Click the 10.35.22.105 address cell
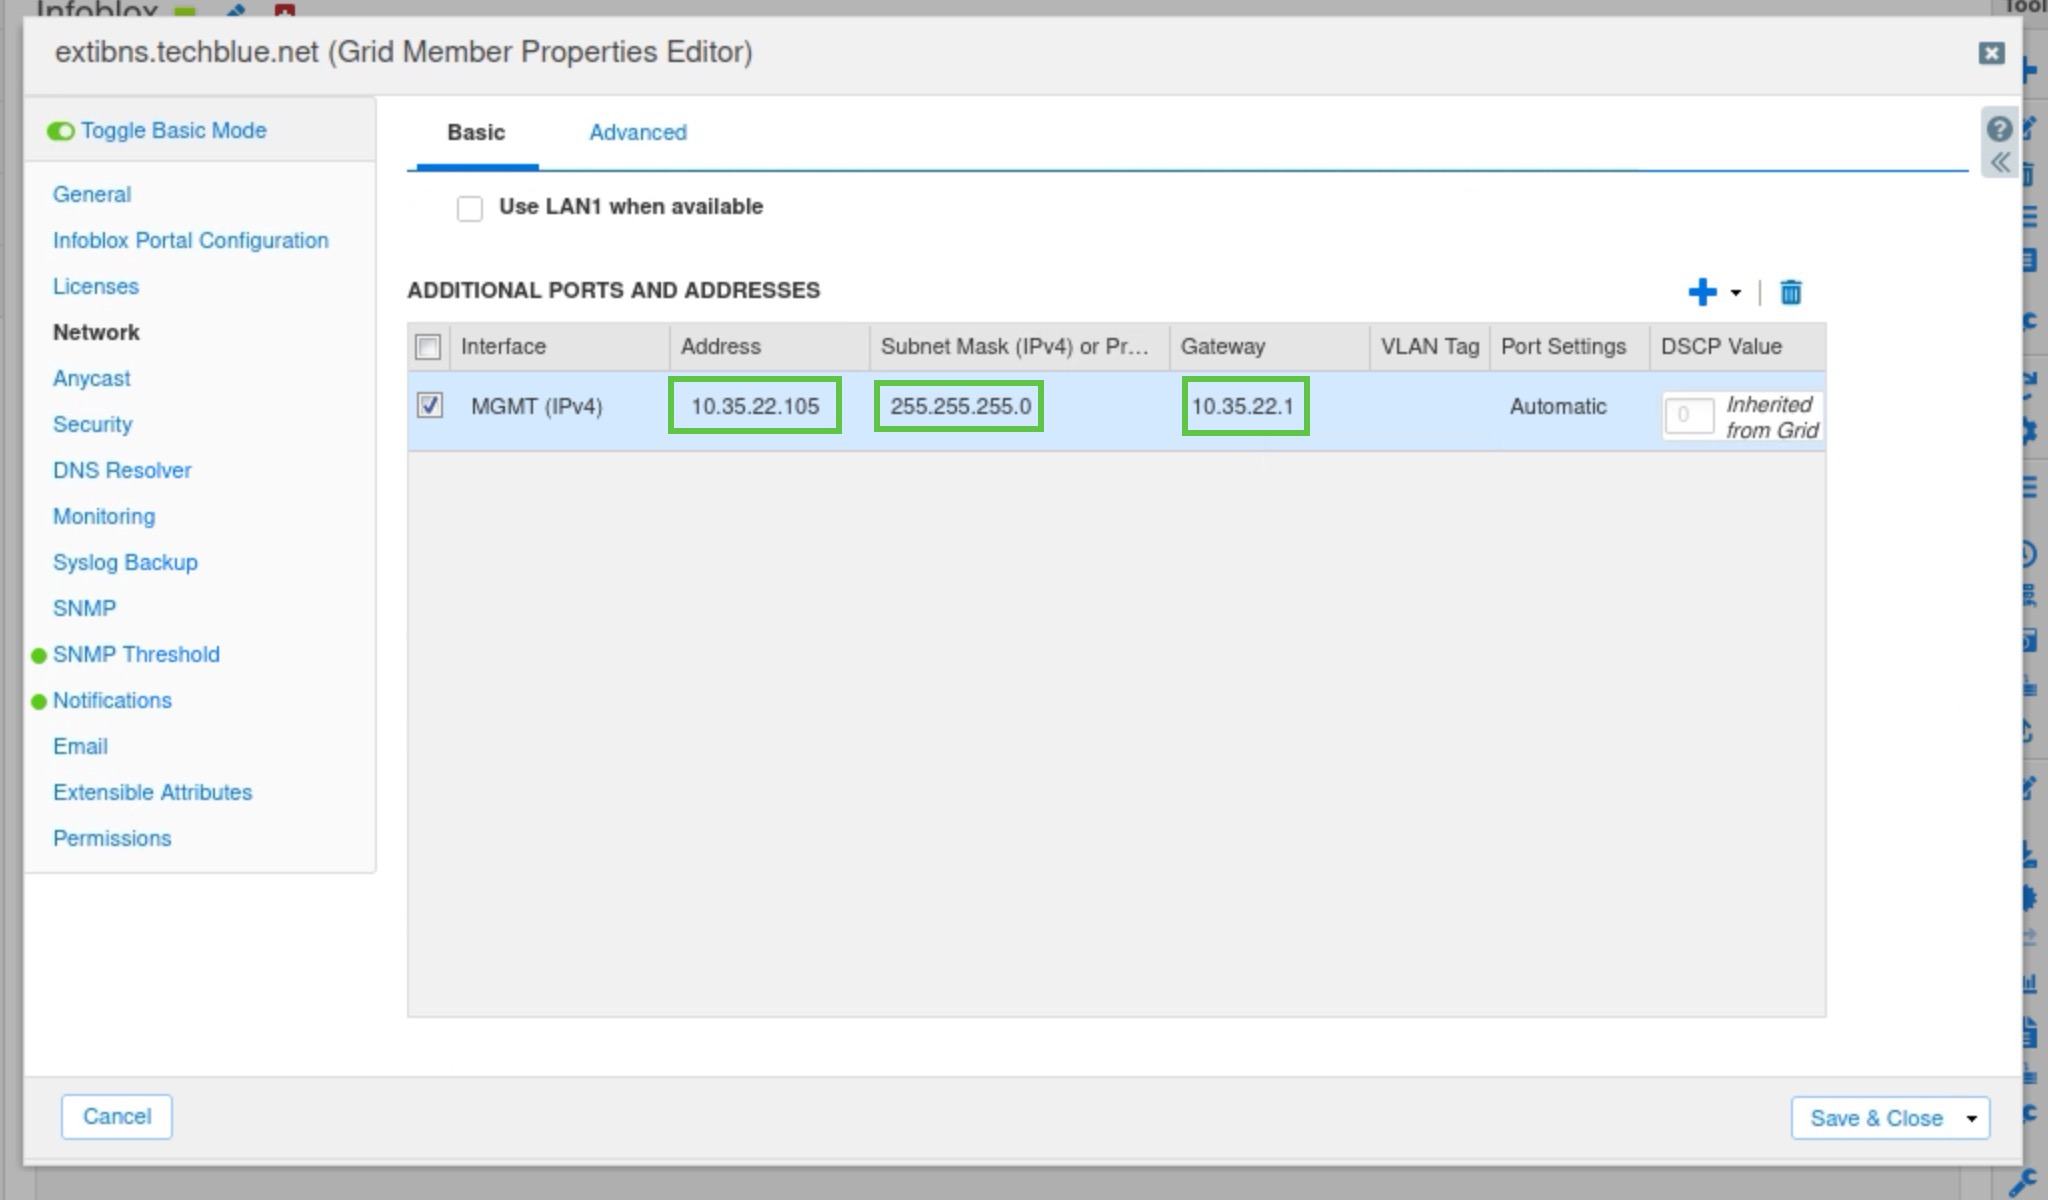The image size is (2048, 1200). coord(754,406)
